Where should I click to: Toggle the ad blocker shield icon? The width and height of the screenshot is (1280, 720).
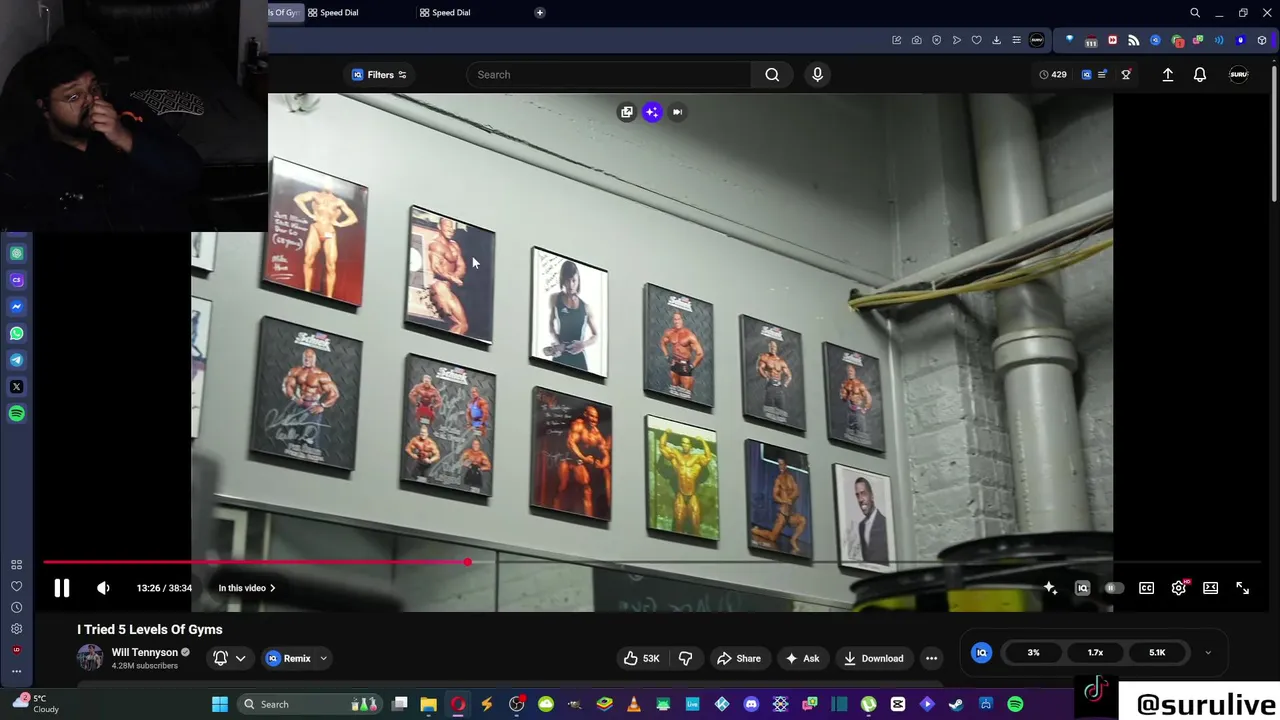(936, 40)
